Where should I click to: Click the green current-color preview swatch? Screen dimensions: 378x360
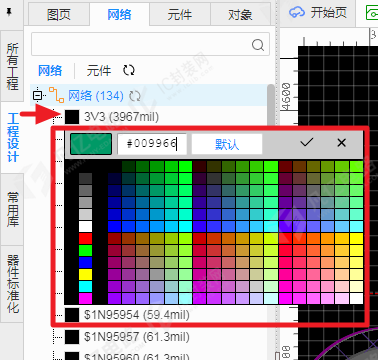(x=91, y=144)
